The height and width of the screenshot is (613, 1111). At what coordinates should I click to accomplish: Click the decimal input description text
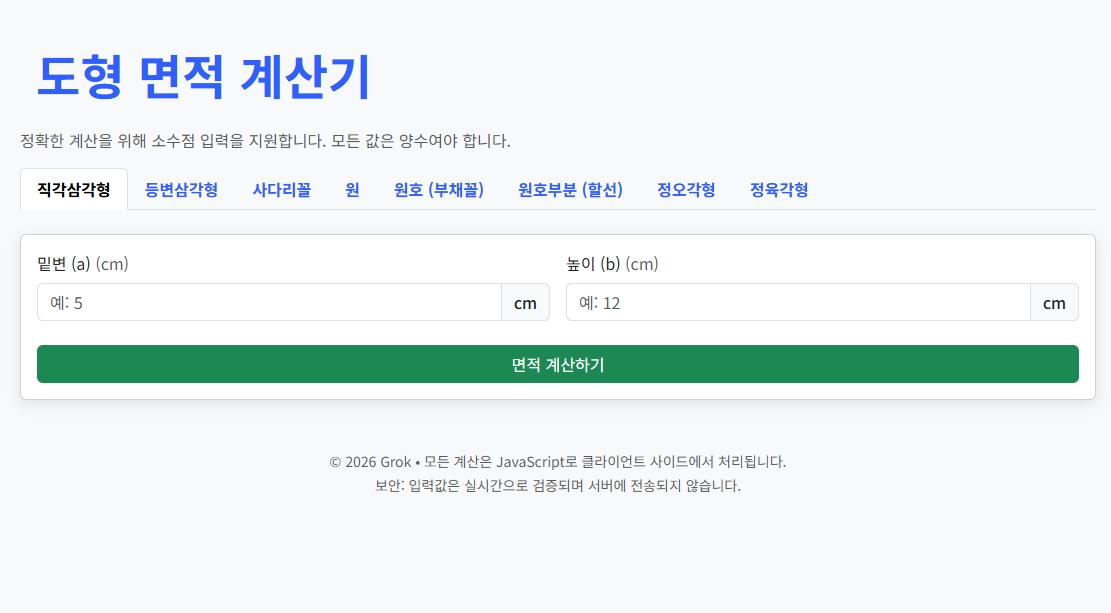click(265, 141)
